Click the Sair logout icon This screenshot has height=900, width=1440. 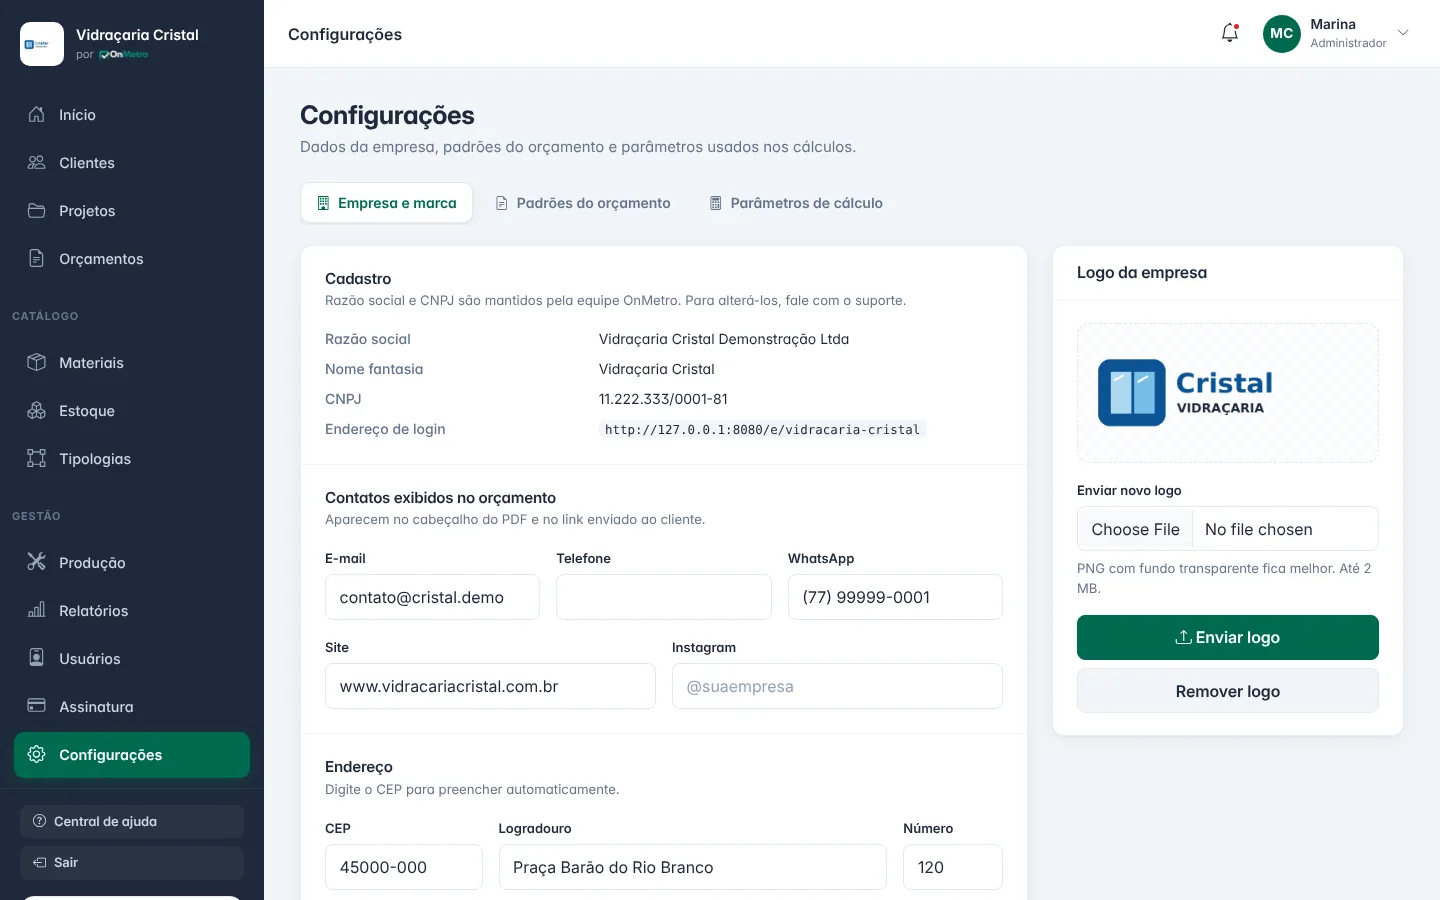pos(40,862)
